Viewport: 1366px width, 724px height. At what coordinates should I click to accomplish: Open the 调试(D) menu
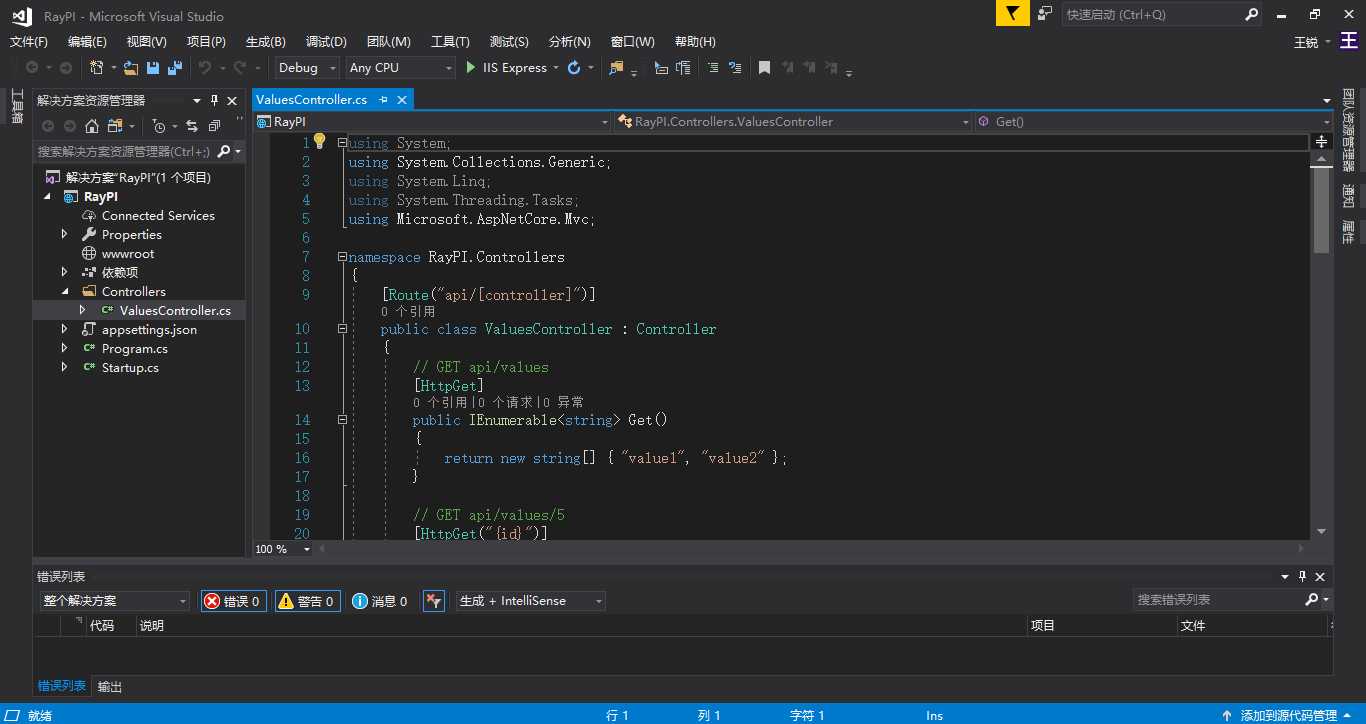326,42
